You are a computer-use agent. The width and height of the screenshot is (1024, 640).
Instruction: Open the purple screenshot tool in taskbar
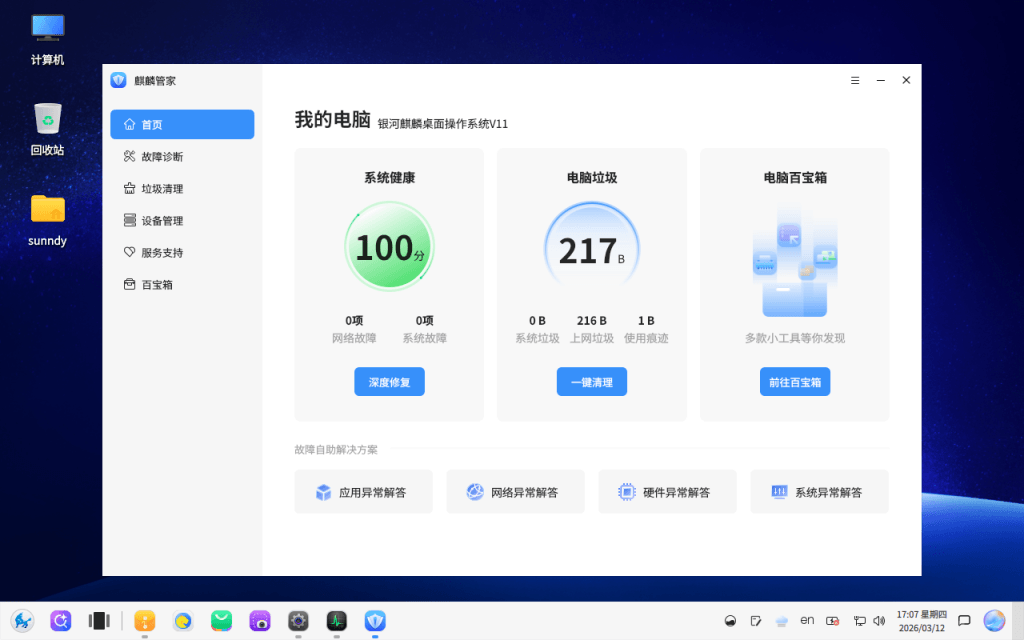pyautogui.click(x=260, y=620)
